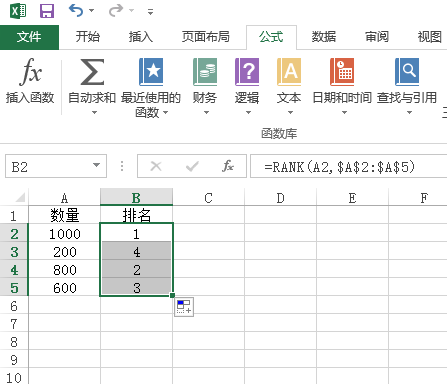
Task: Switch to the 数据 tab
Action: point(324,37)
